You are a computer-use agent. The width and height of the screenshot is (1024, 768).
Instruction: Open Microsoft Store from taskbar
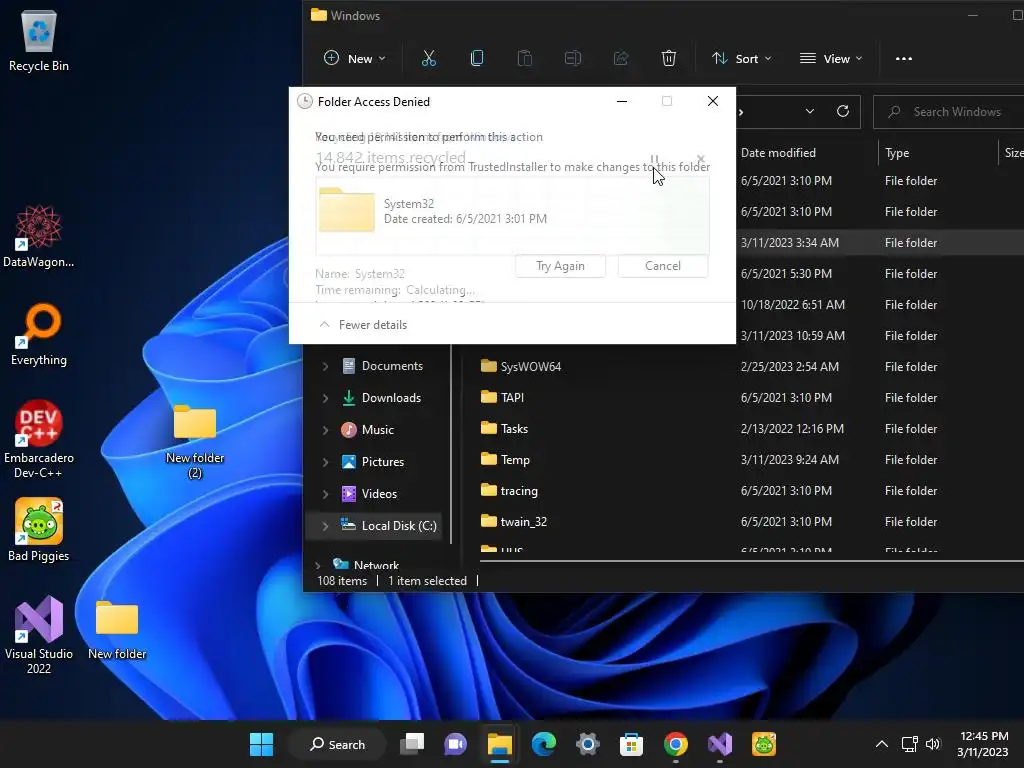tap(632, 744)
